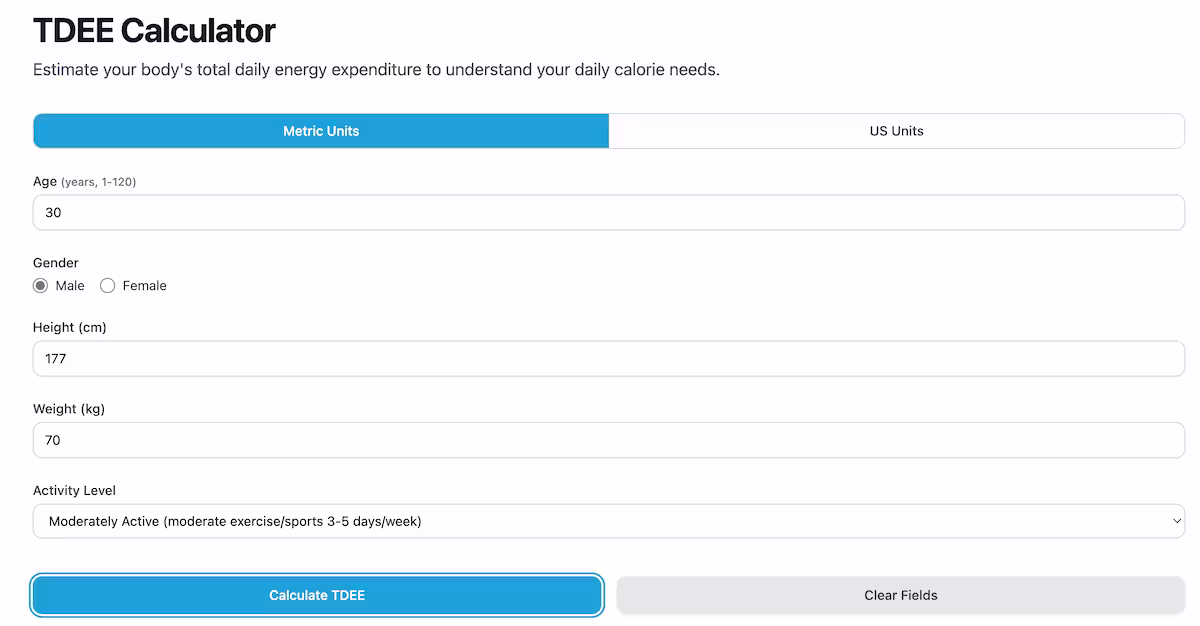The width and height of the screenshot is (1200, 626).
Task: Click the Male option label text
Action: [70, 286]
